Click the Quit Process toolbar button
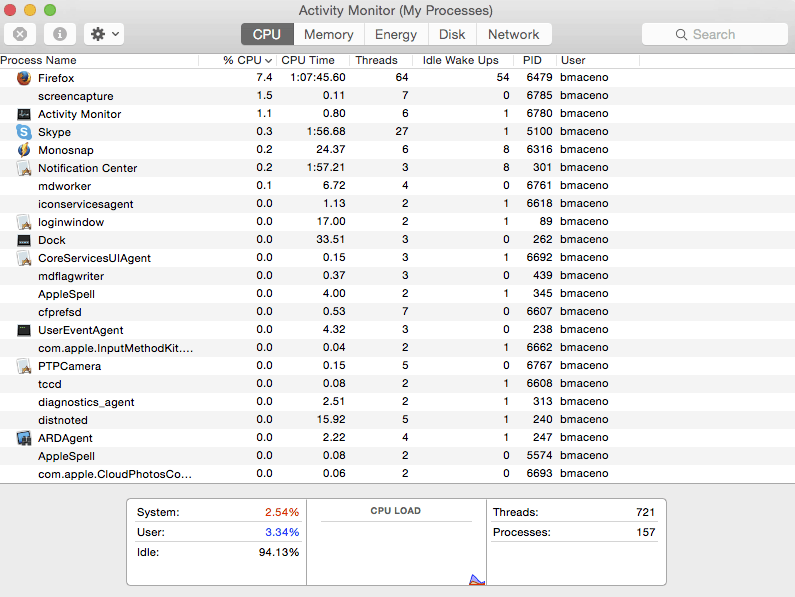 point(20,34)
